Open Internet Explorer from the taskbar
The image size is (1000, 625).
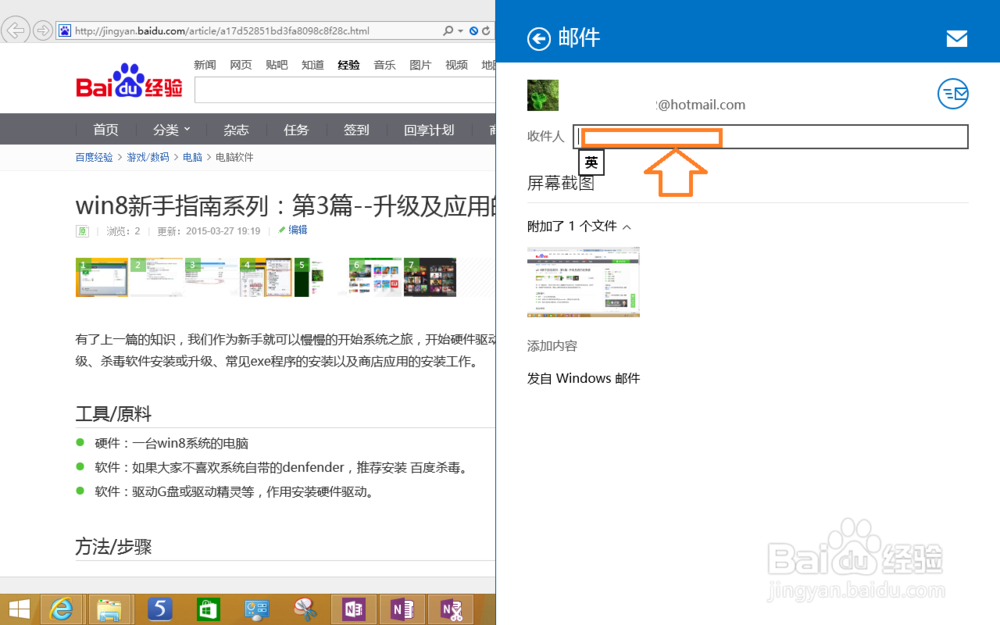(61, 610)
